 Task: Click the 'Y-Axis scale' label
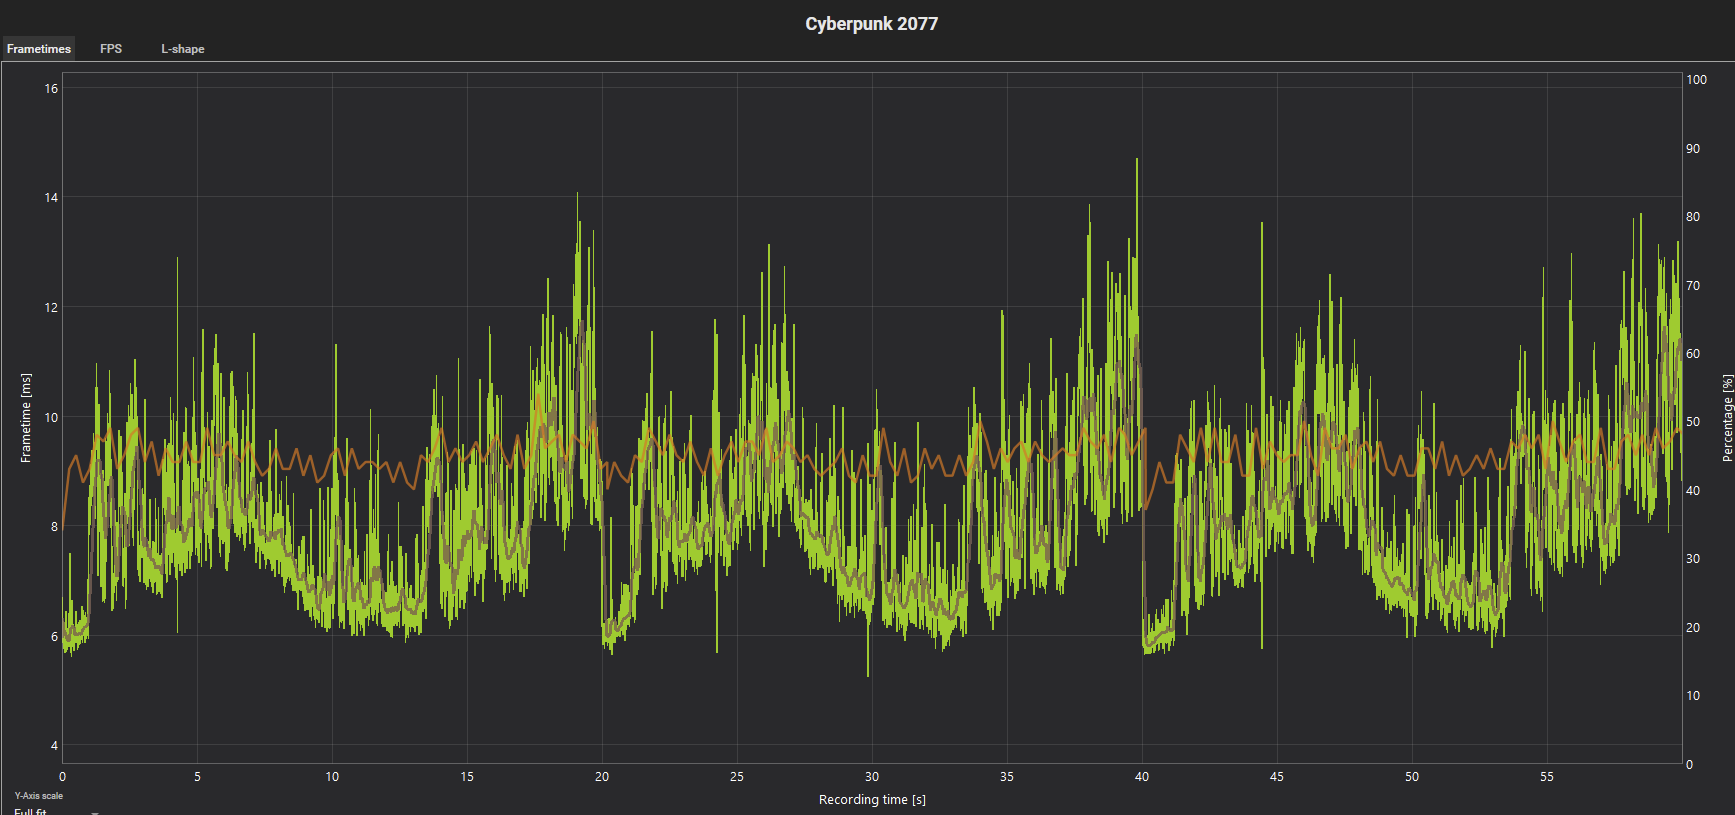pos(38,796)
